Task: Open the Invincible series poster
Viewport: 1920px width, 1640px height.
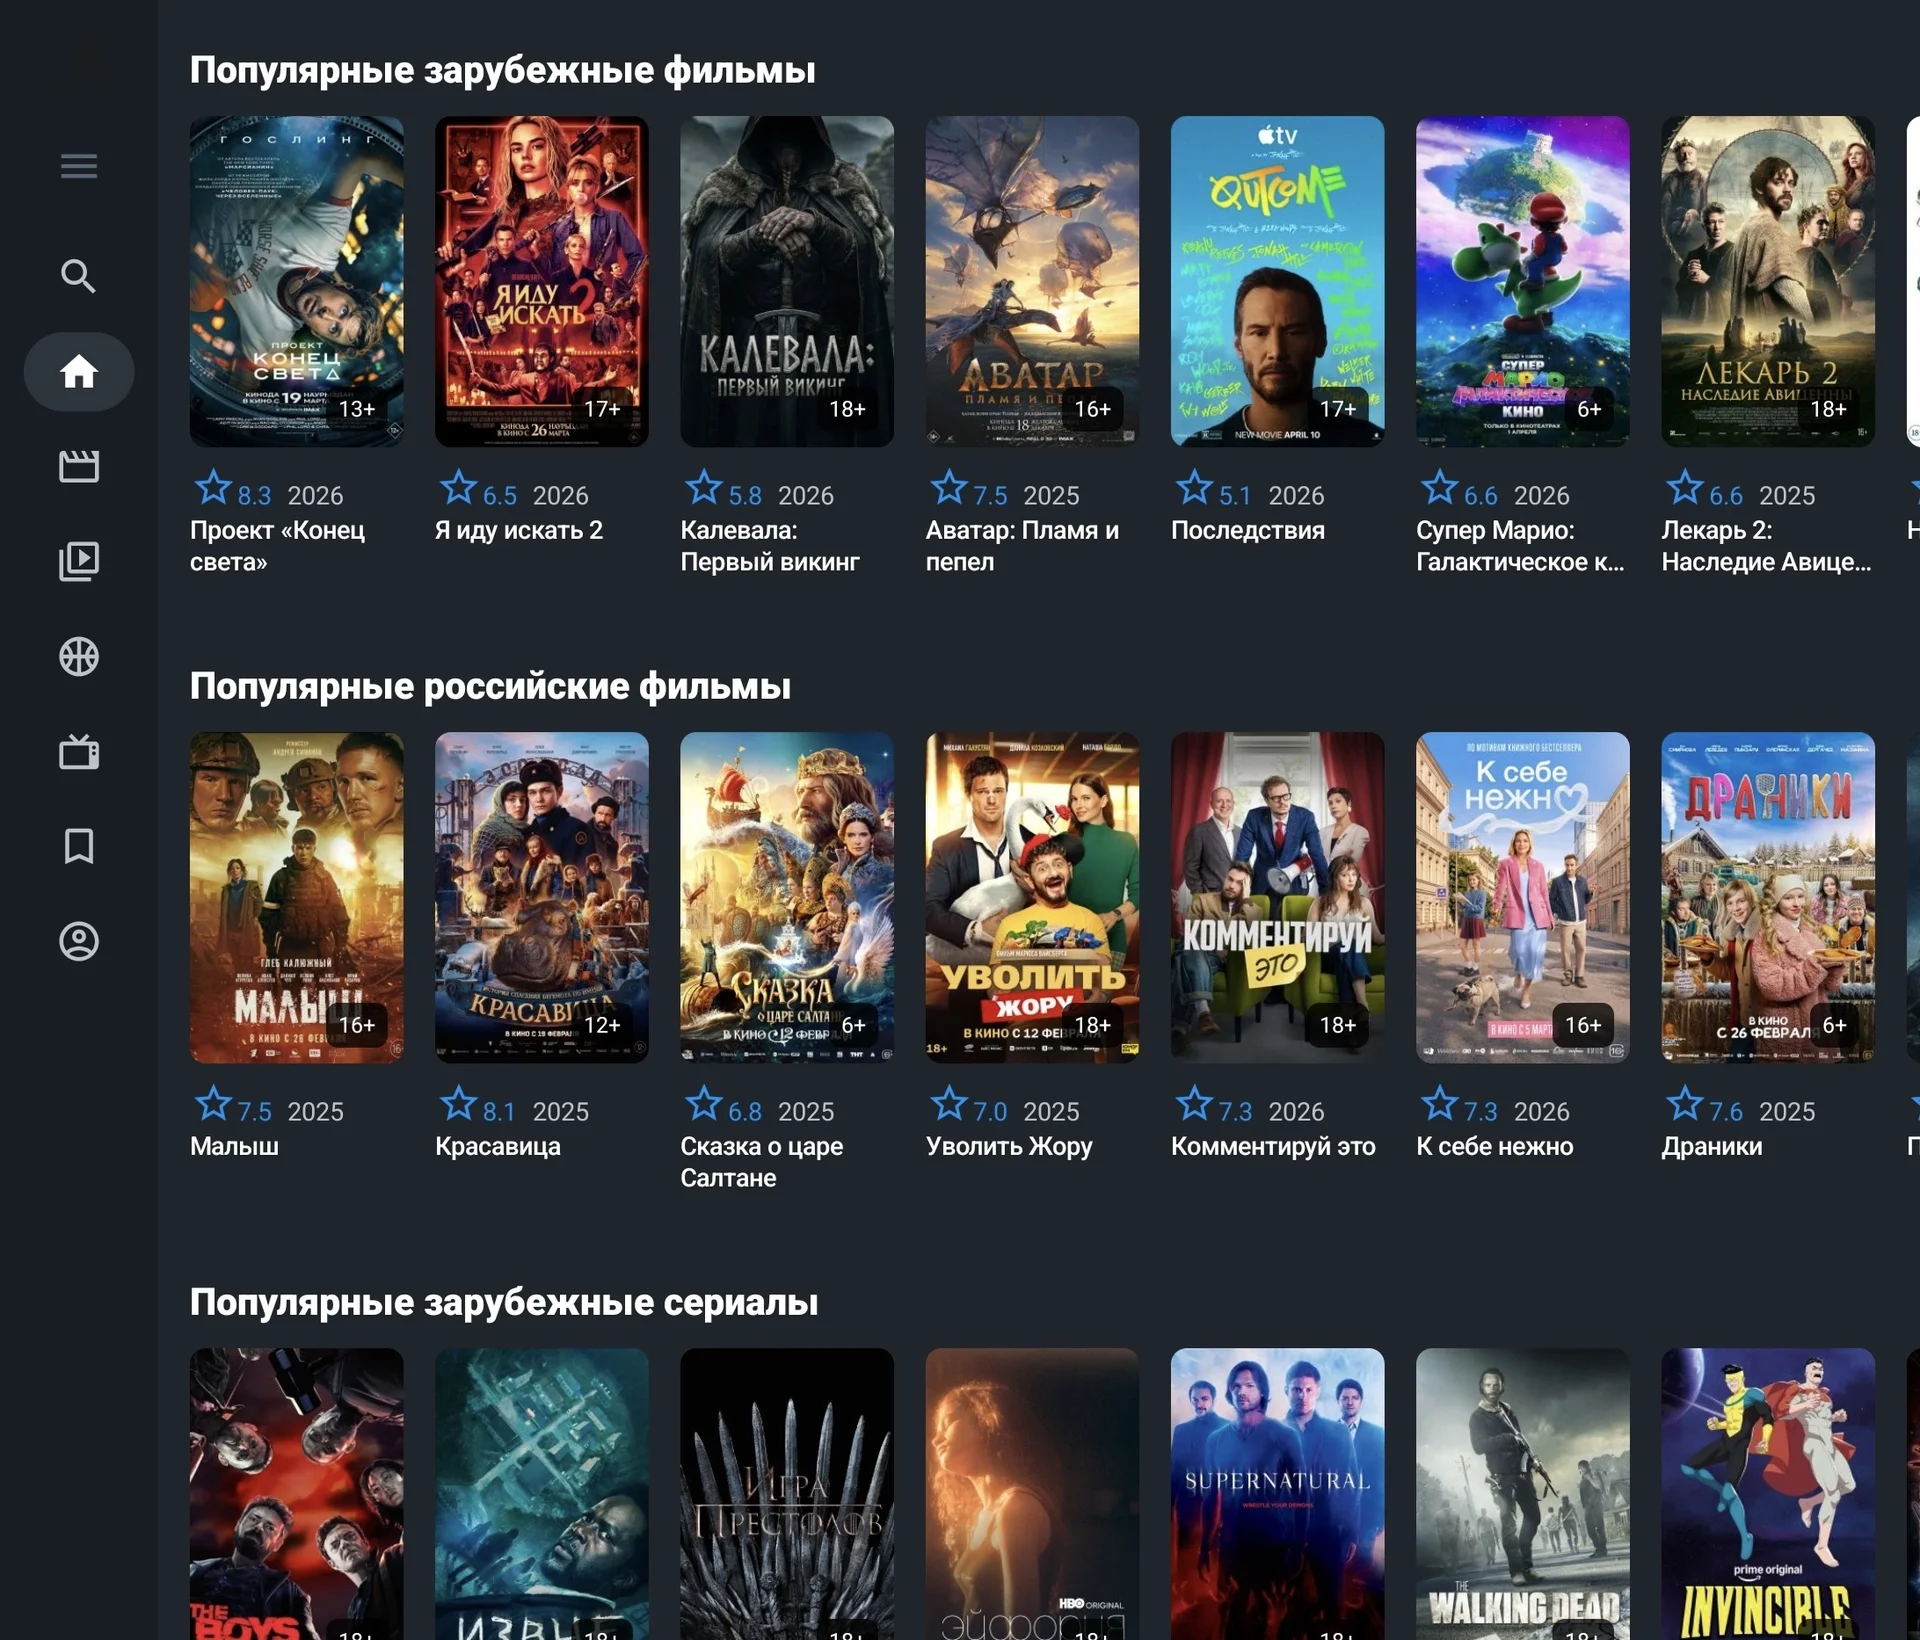Action: (1768, 1494)
